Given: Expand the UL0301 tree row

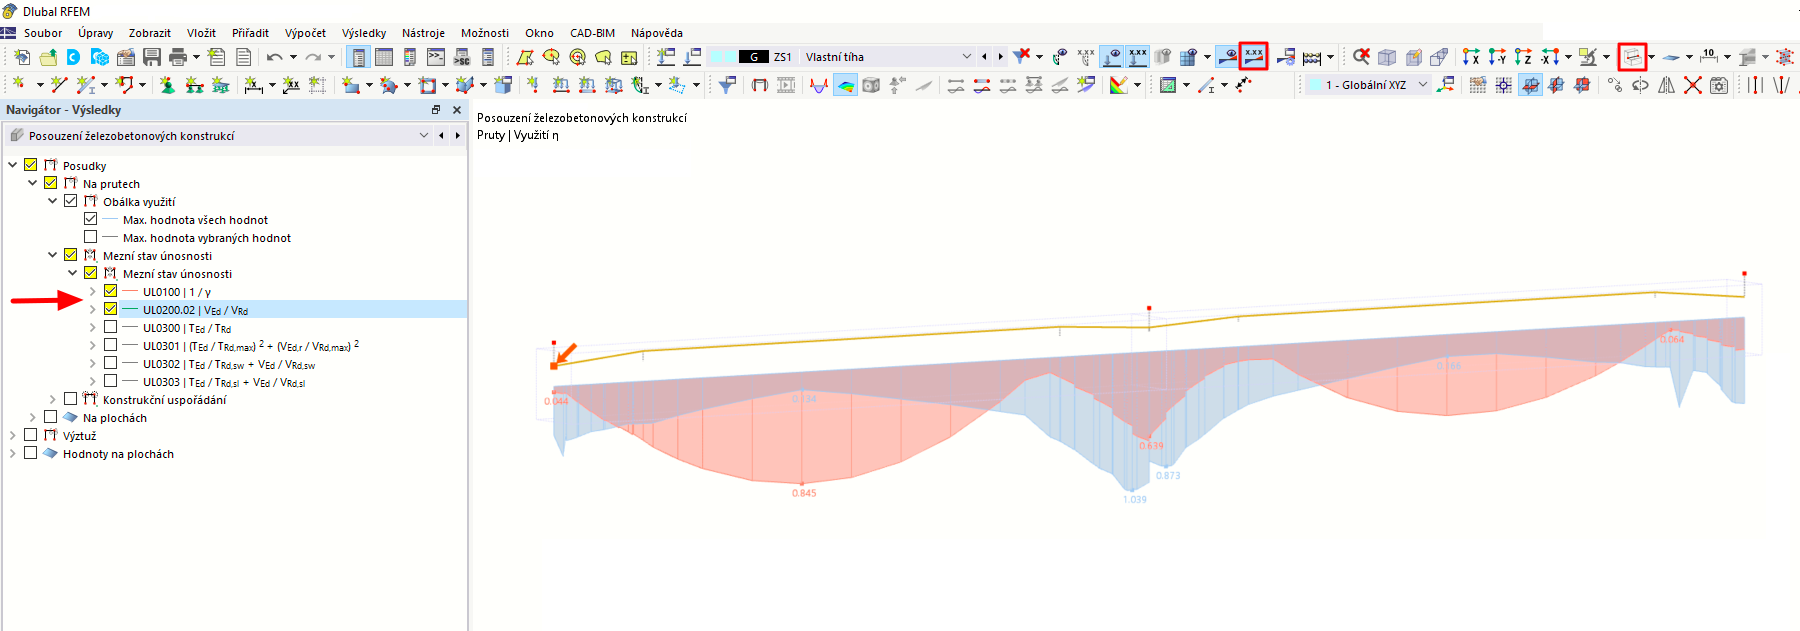Looking at the screenshot, I should tap(92, 345).
